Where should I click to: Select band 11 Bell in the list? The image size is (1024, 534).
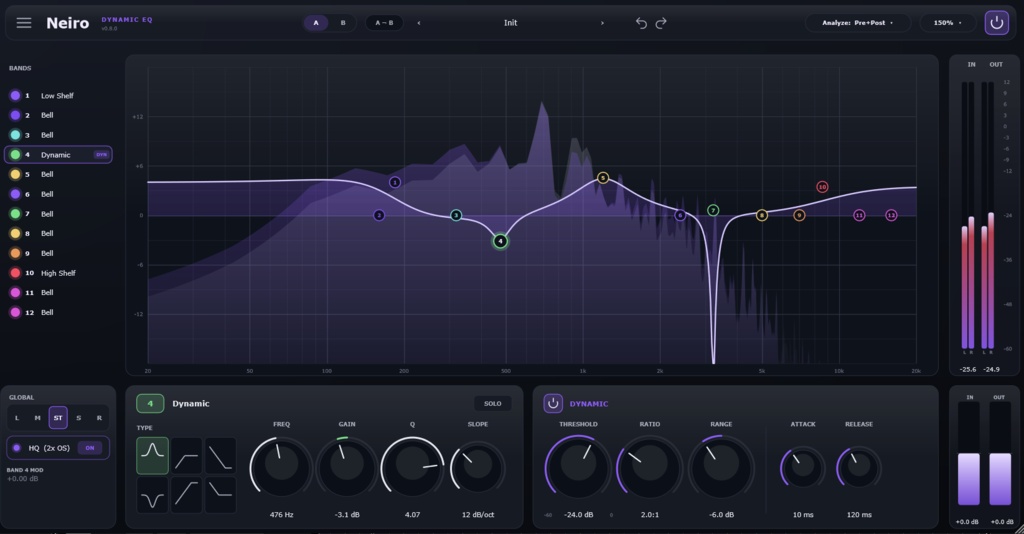57,292
